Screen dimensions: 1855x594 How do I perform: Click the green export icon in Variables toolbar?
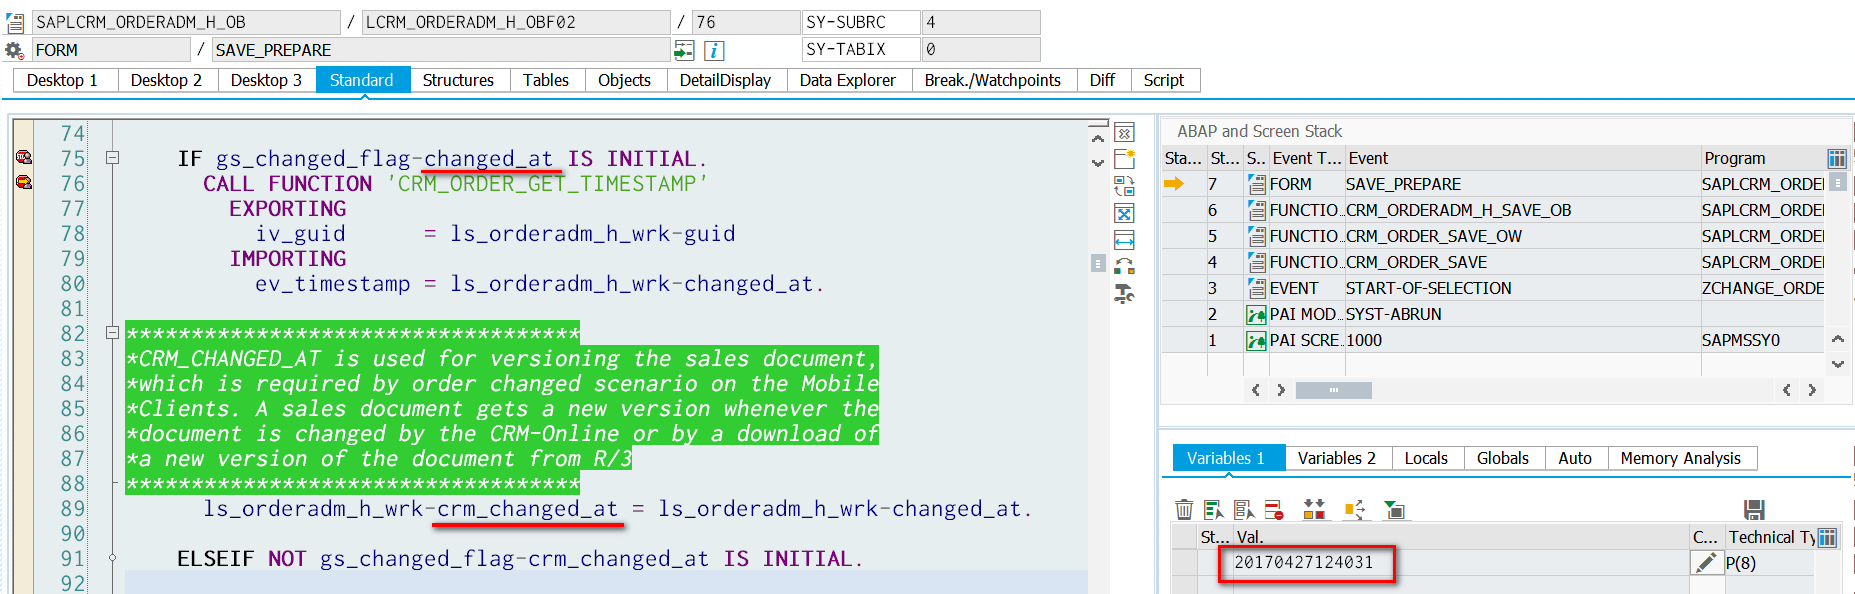coord(1394,510)
